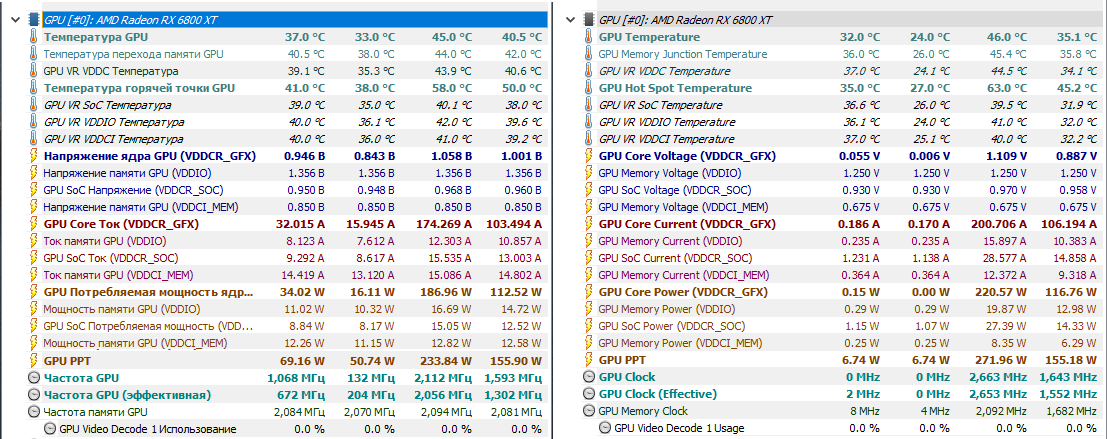Click lightning icon beside GPU SoC Напряжение (VDDCR_SOC)

pos(33,190)
